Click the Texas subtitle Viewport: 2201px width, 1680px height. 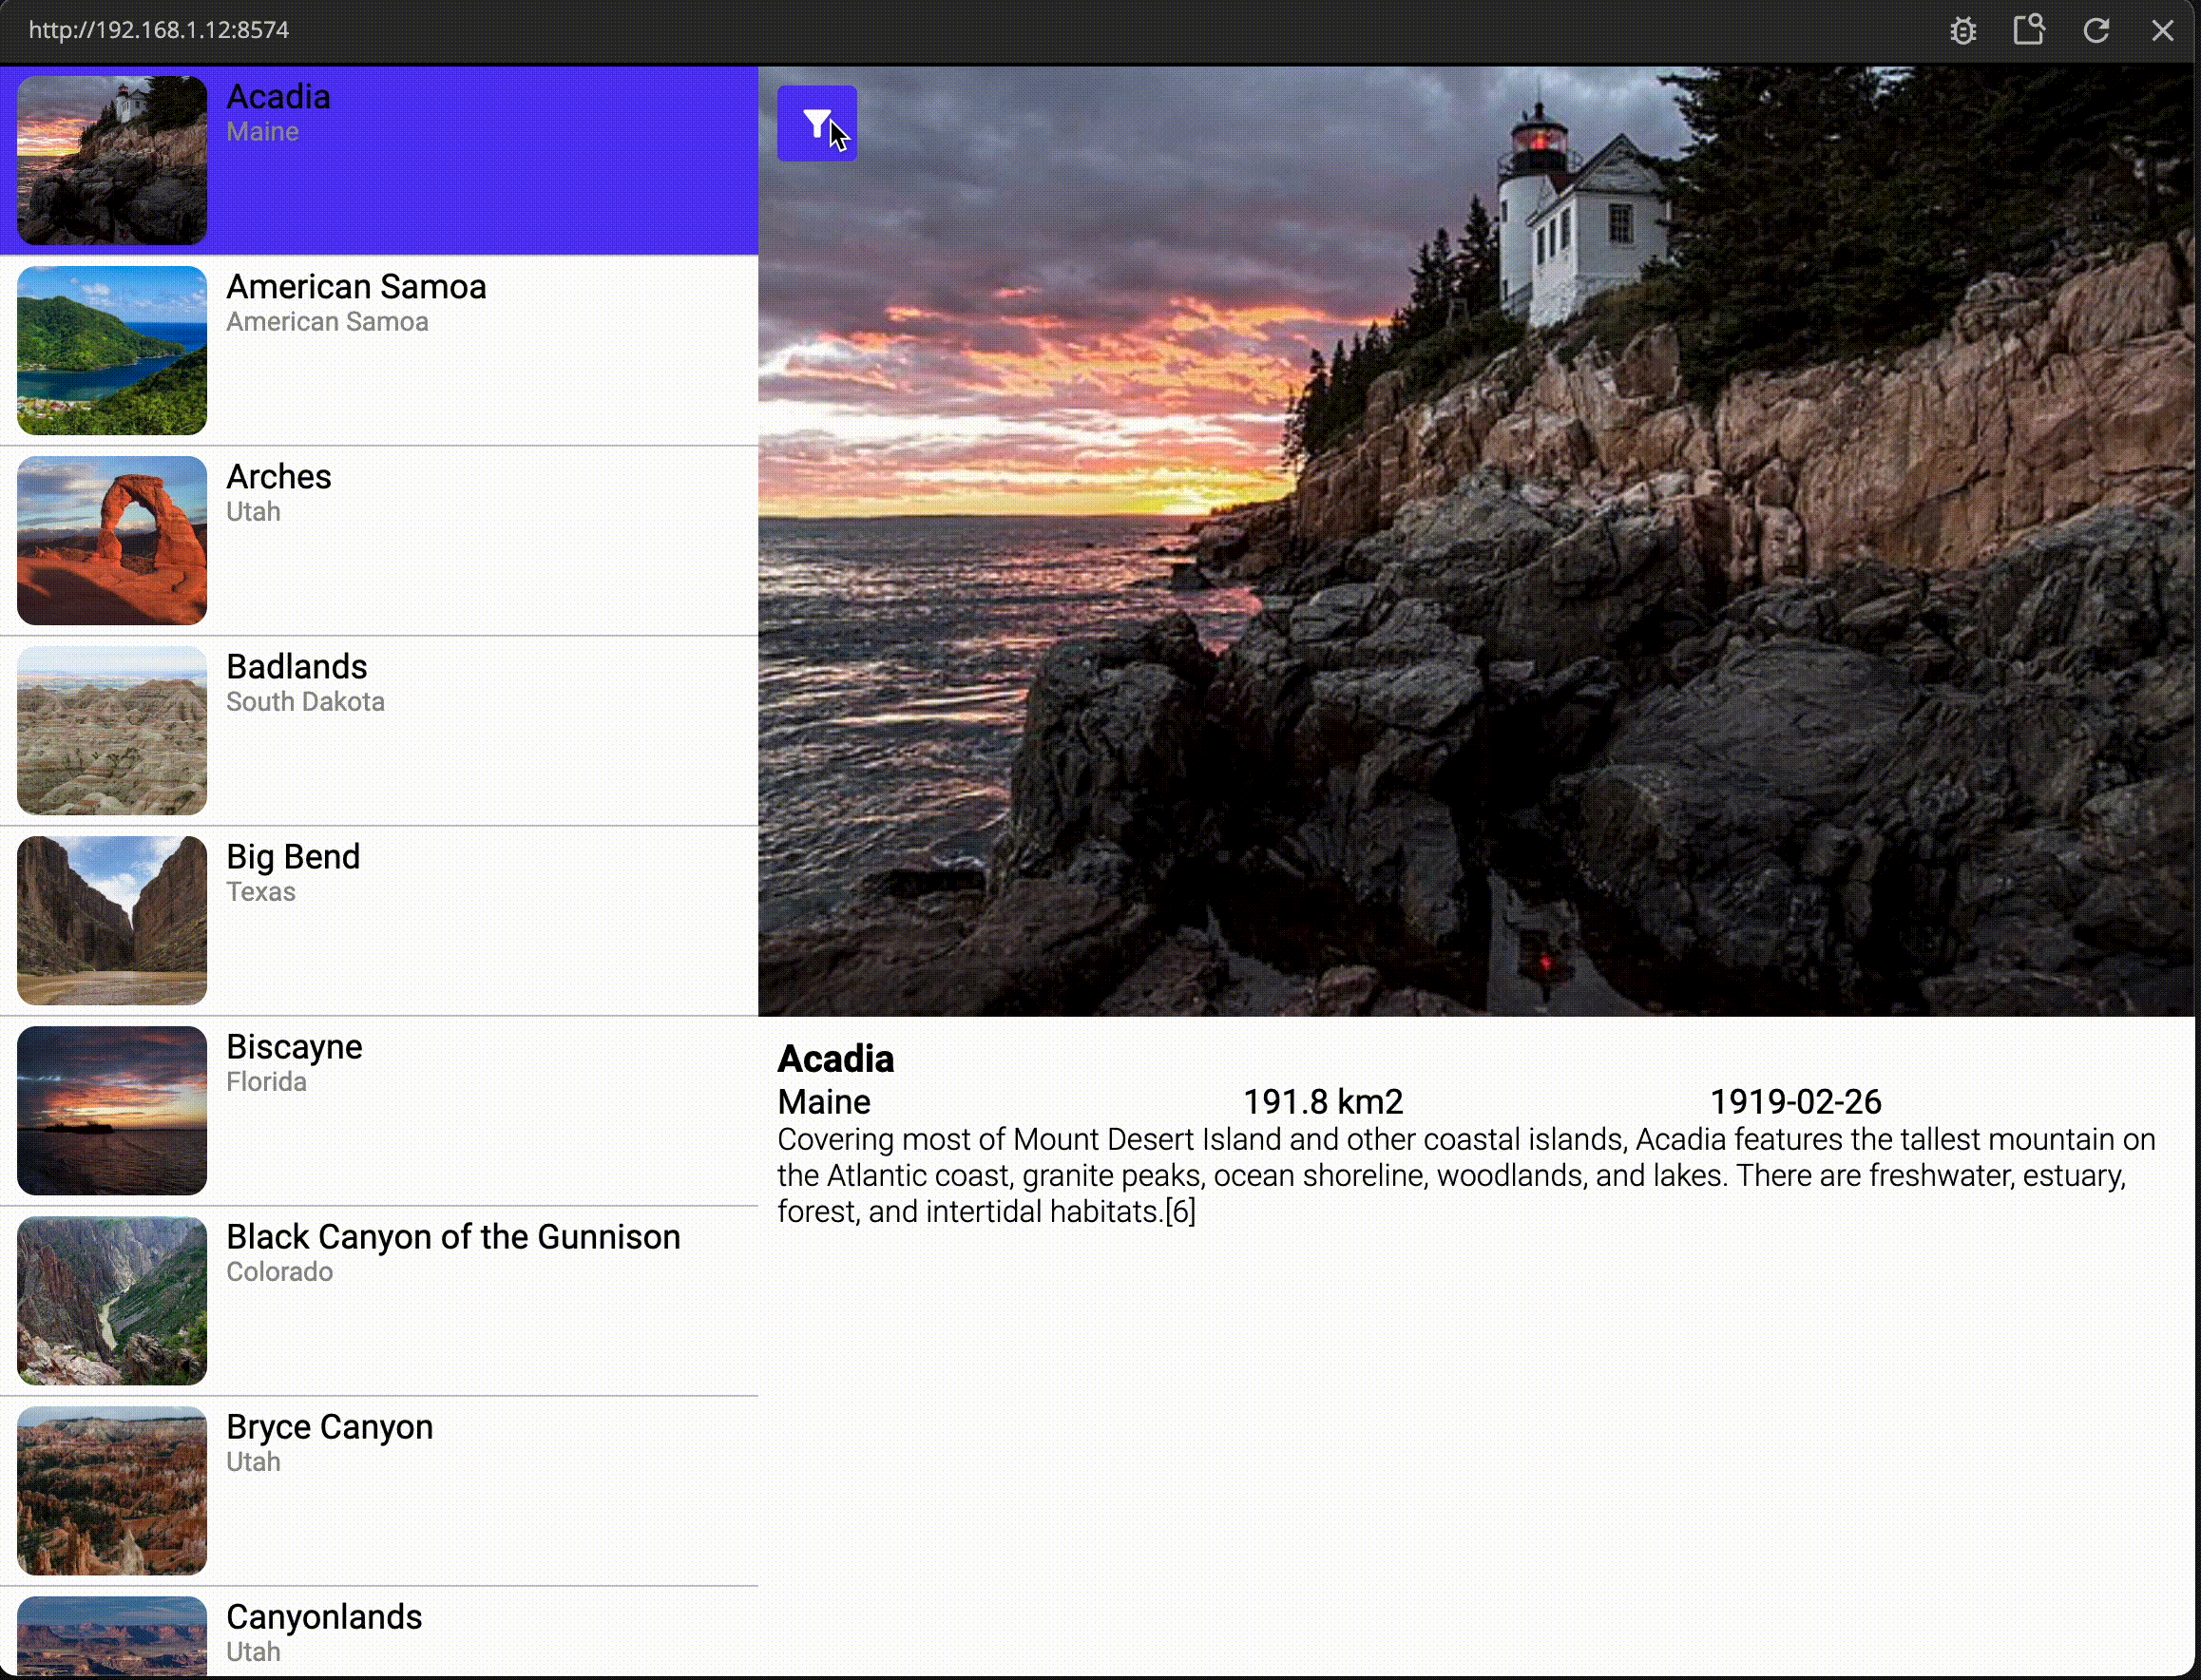(261, 892)
